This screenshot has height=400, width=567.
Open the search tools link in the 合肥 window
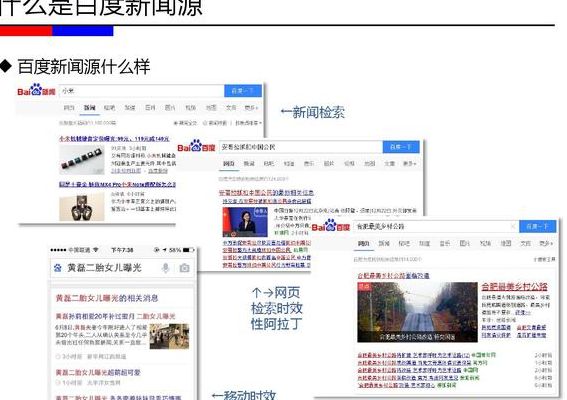[x=545, y=259]
